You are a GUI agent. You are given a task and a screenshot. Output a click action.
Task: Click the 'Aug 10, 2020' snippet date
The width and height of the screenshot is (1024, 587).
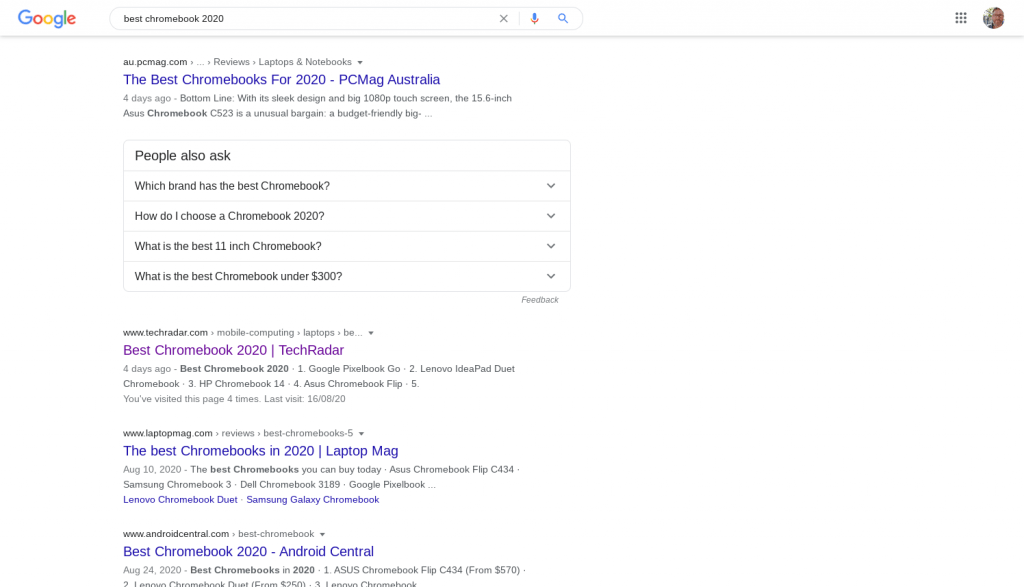tap(152, 469)
